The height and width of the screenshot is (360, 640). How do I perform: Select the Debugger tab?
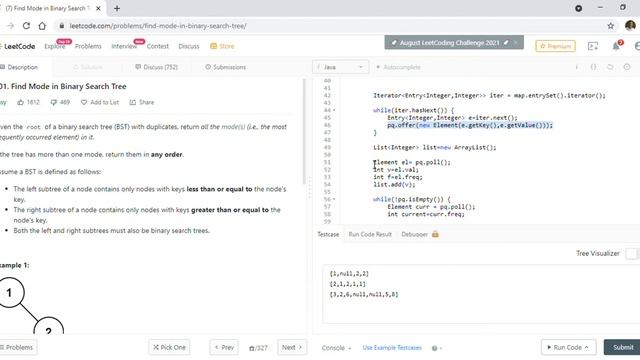[415, 234]
